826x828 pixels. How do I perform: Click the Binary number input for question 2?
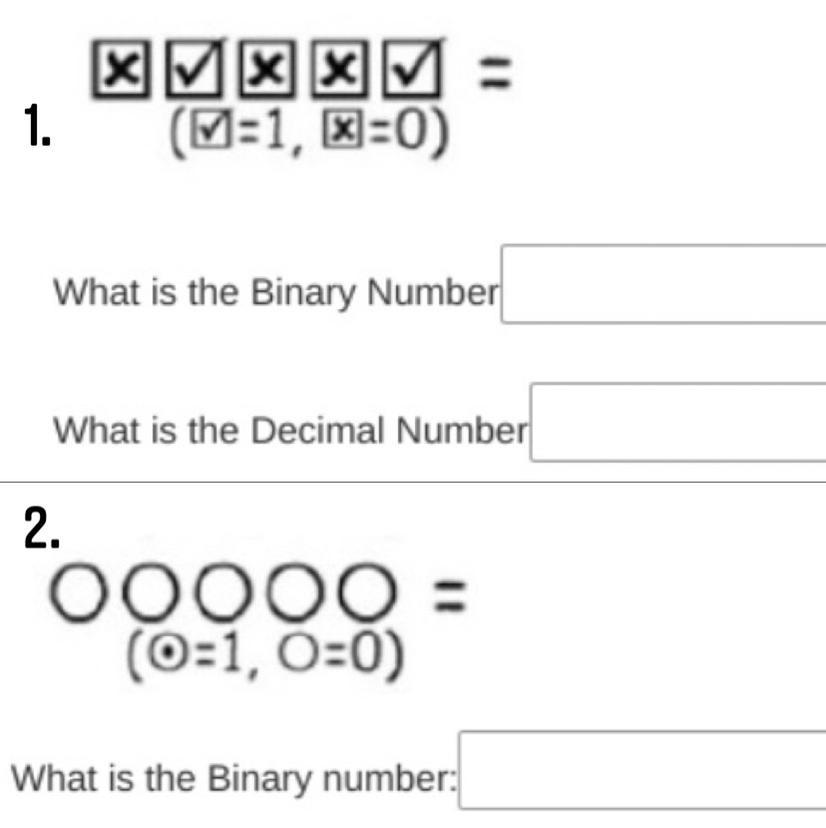pyautogui.click(x=642, y=770)
